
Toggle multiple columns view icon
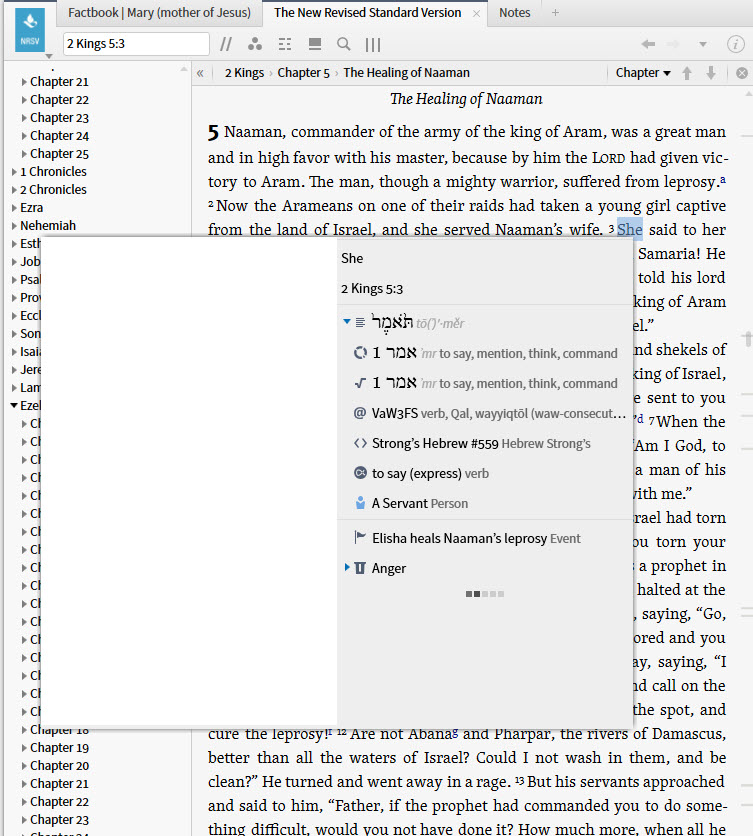373,45
